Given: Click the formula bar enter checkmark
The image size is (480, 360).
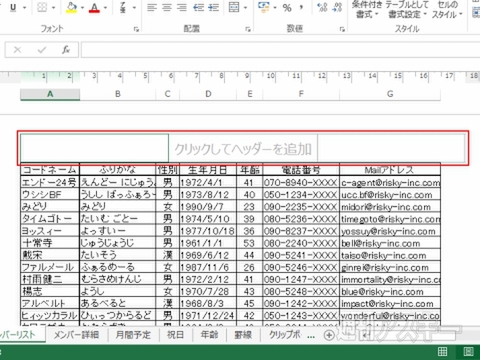Looking at the screenshot, I should 42,50.
